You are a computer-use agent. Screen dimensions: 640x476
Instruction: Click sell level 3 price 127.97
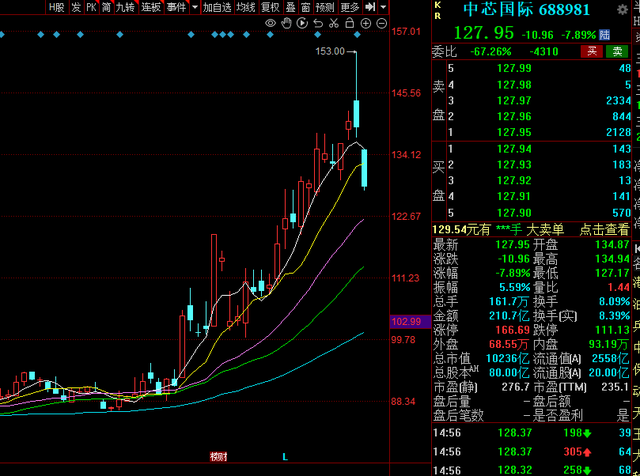click(x=514, y=100)
